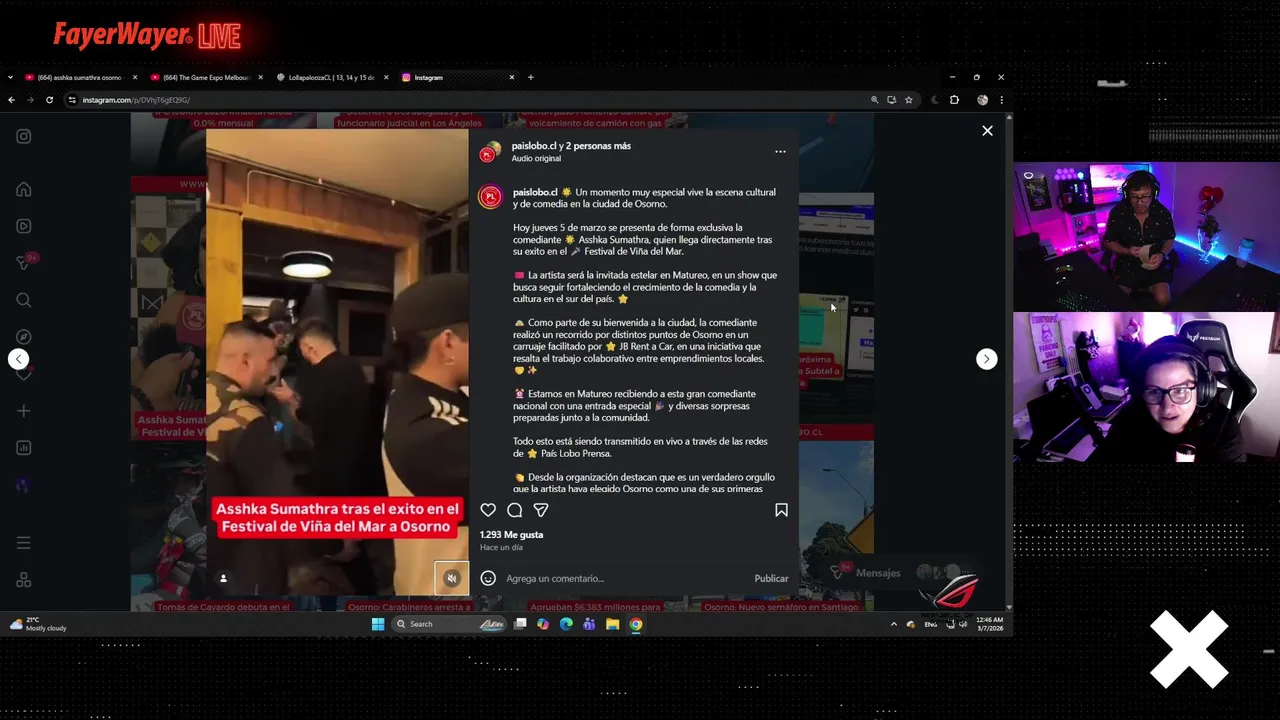Viewport: 1280px width, 720px height.
Task: Open Search magnifier in Instagram sidebar
Action: [x=23, y=300]
